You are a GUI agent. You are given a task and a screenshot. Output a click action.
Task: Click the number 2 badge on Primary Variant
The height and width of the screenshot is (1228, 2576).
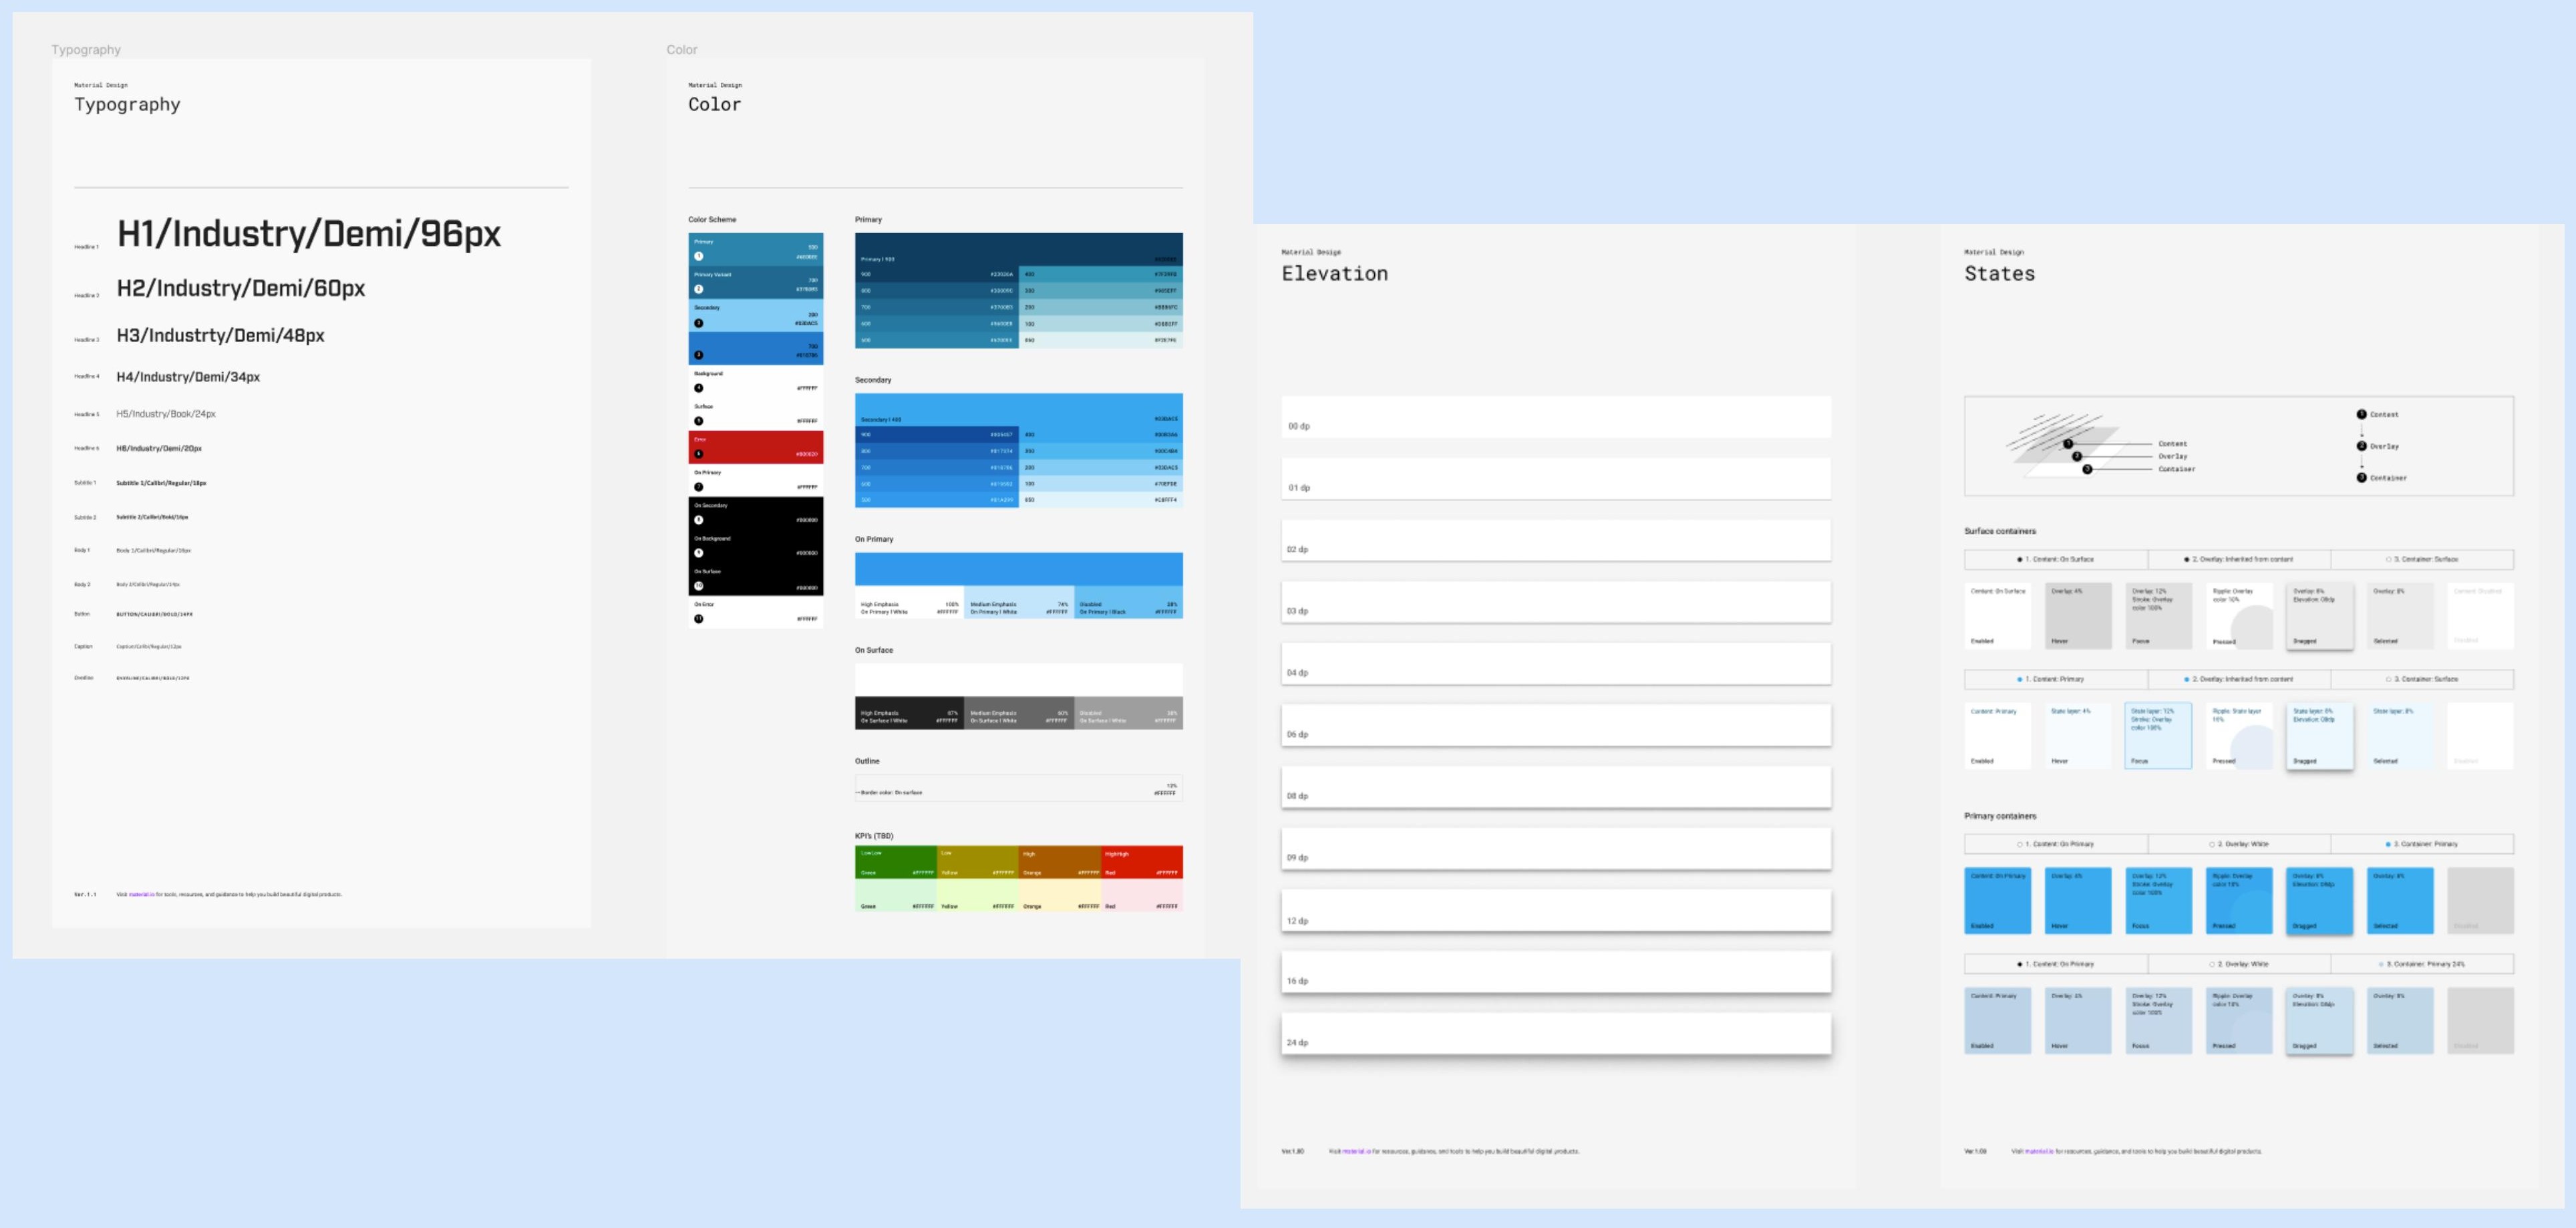pyautogui.click(x=699, y=290)
